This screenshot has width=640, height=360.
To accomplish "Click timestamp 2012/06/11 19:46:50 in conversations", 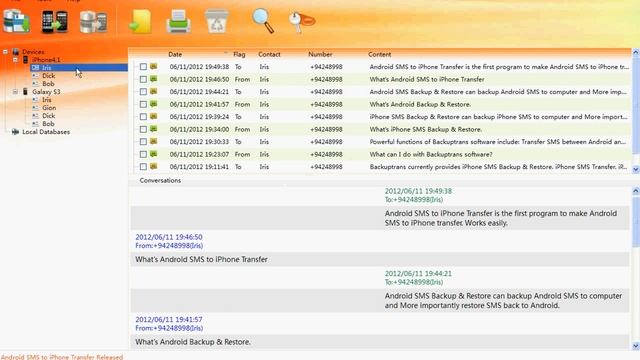I will [169, 237].
